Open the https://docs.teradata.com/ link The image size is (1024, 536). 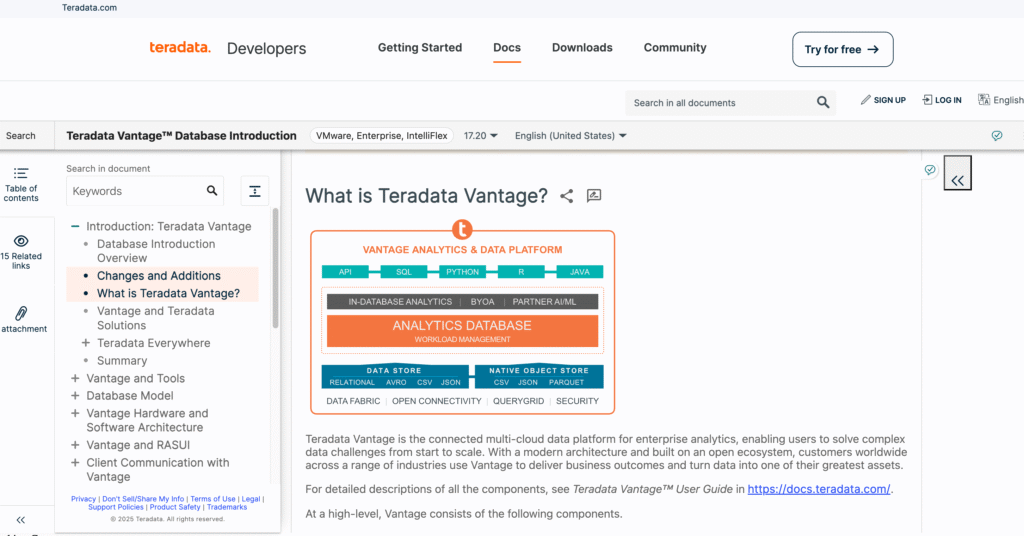(819, 489)
